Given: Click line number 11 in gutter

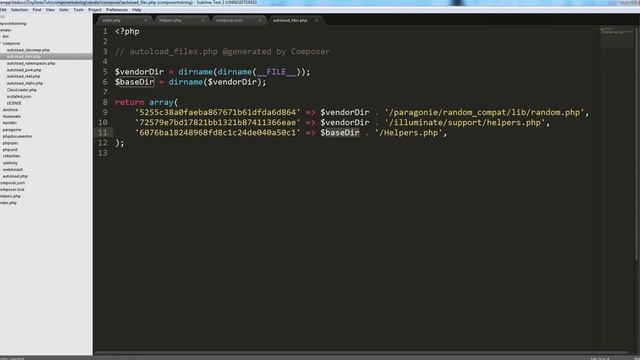Looking at the screenshot, I should coord(102,133).
